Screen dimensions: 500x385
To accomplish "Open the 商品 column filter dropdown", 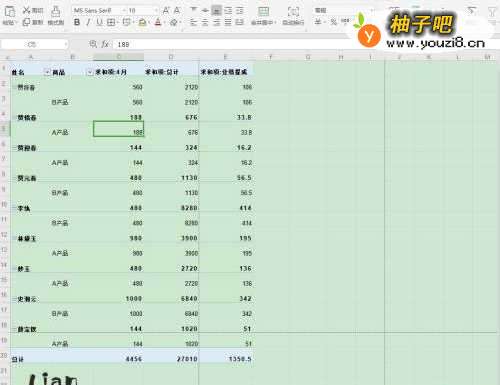I will [89, 72].
